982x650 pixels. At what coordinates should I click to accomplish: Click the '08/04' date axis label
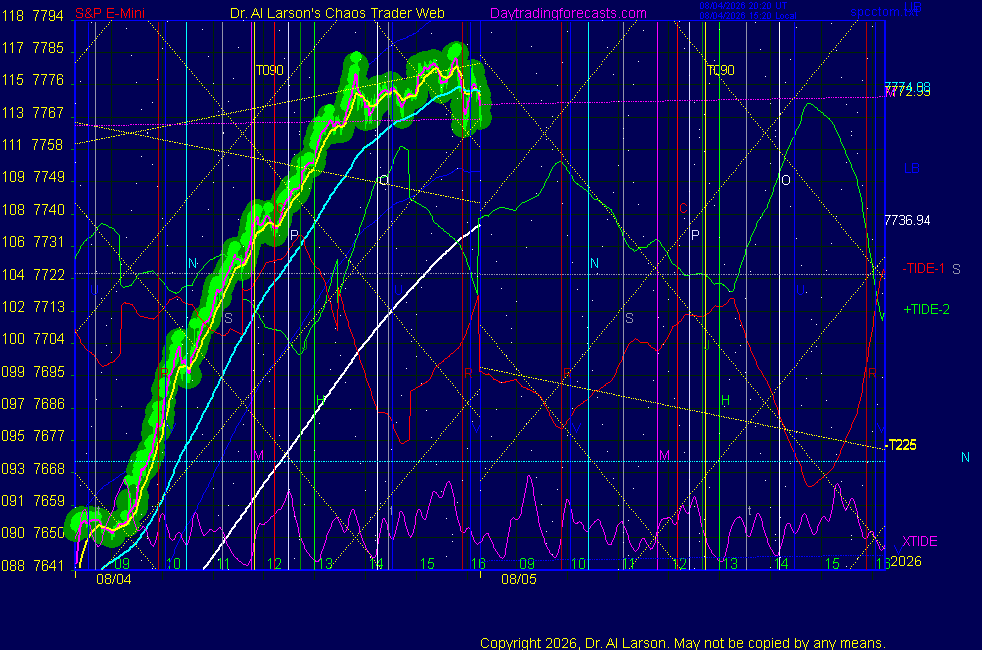click(114, 579)
